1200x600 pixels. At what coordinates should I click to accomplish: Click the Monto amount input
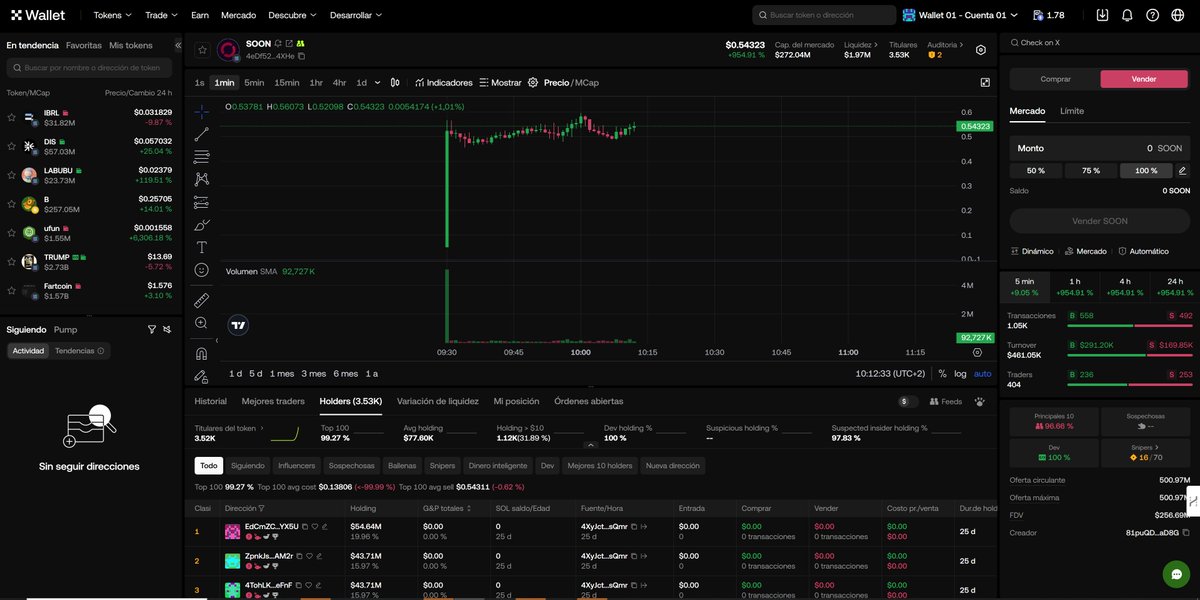click(x=1099, y=148)
